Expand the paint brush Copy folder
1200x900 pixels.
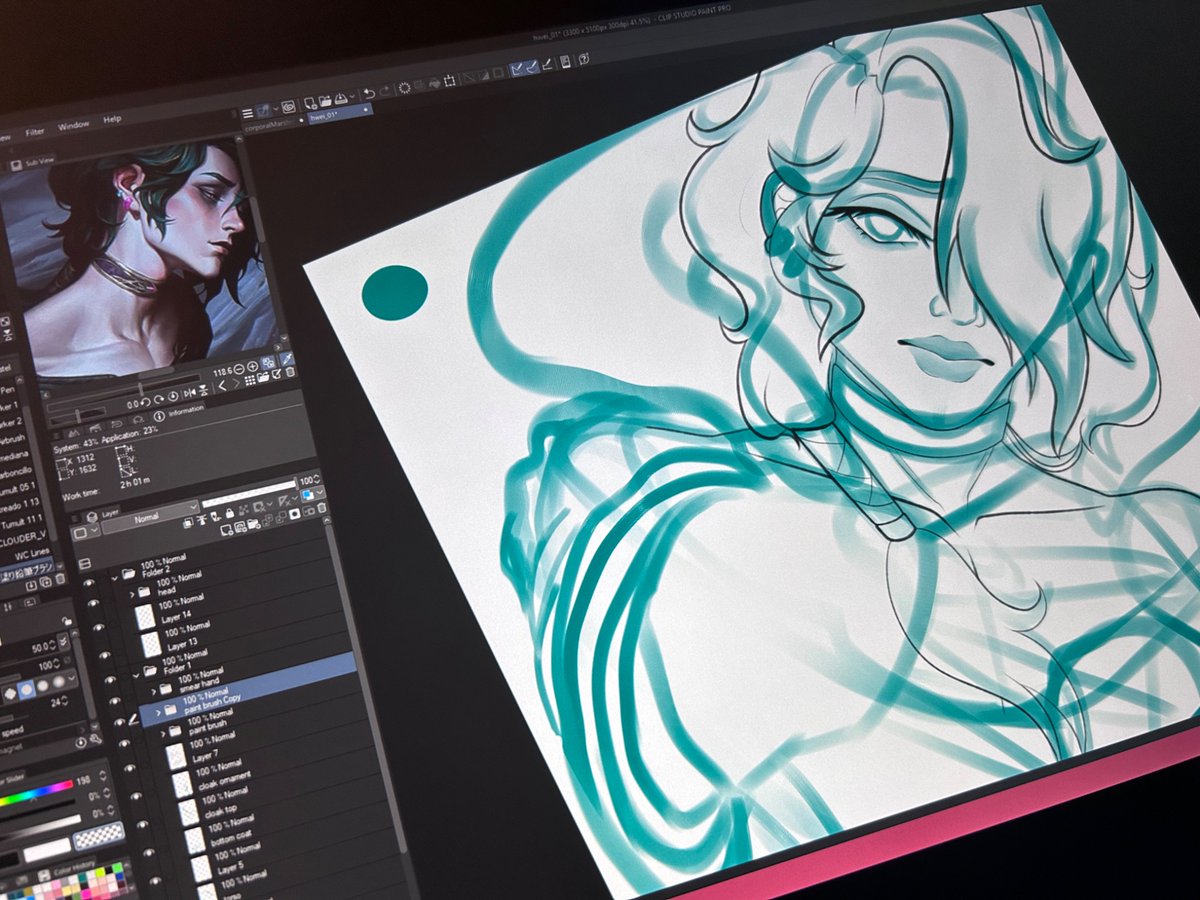[158, 713]
